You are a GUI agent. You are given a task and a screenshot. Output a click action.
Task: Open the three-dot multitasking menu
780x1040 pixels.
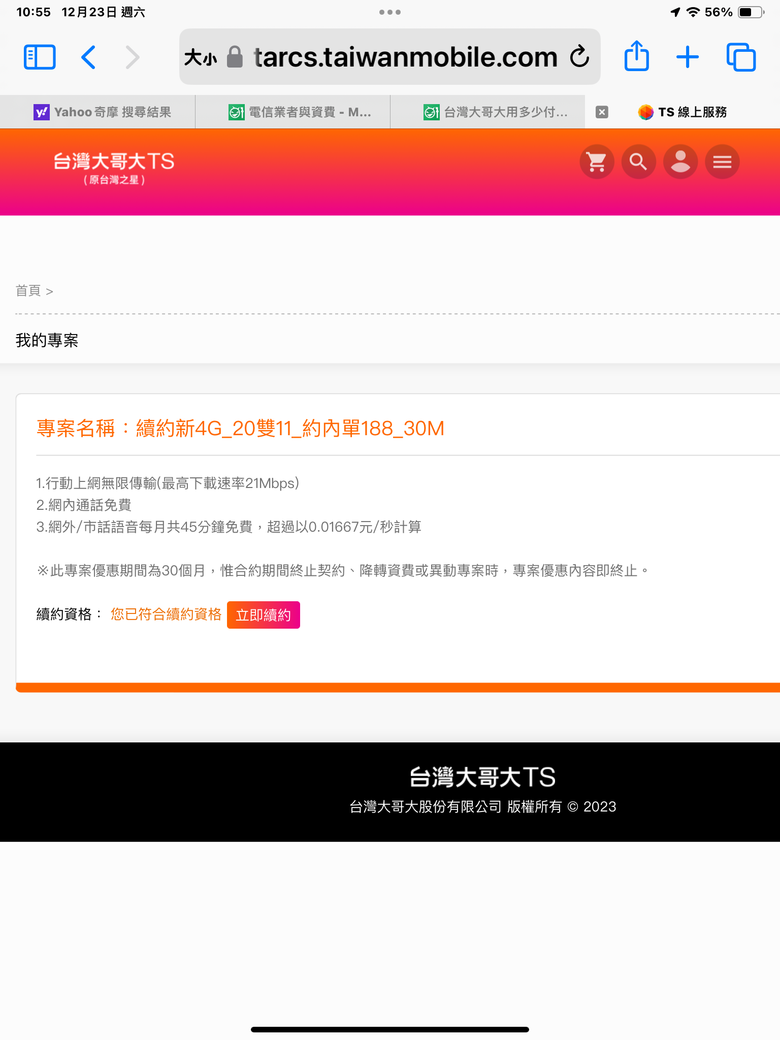pos(390,12)
